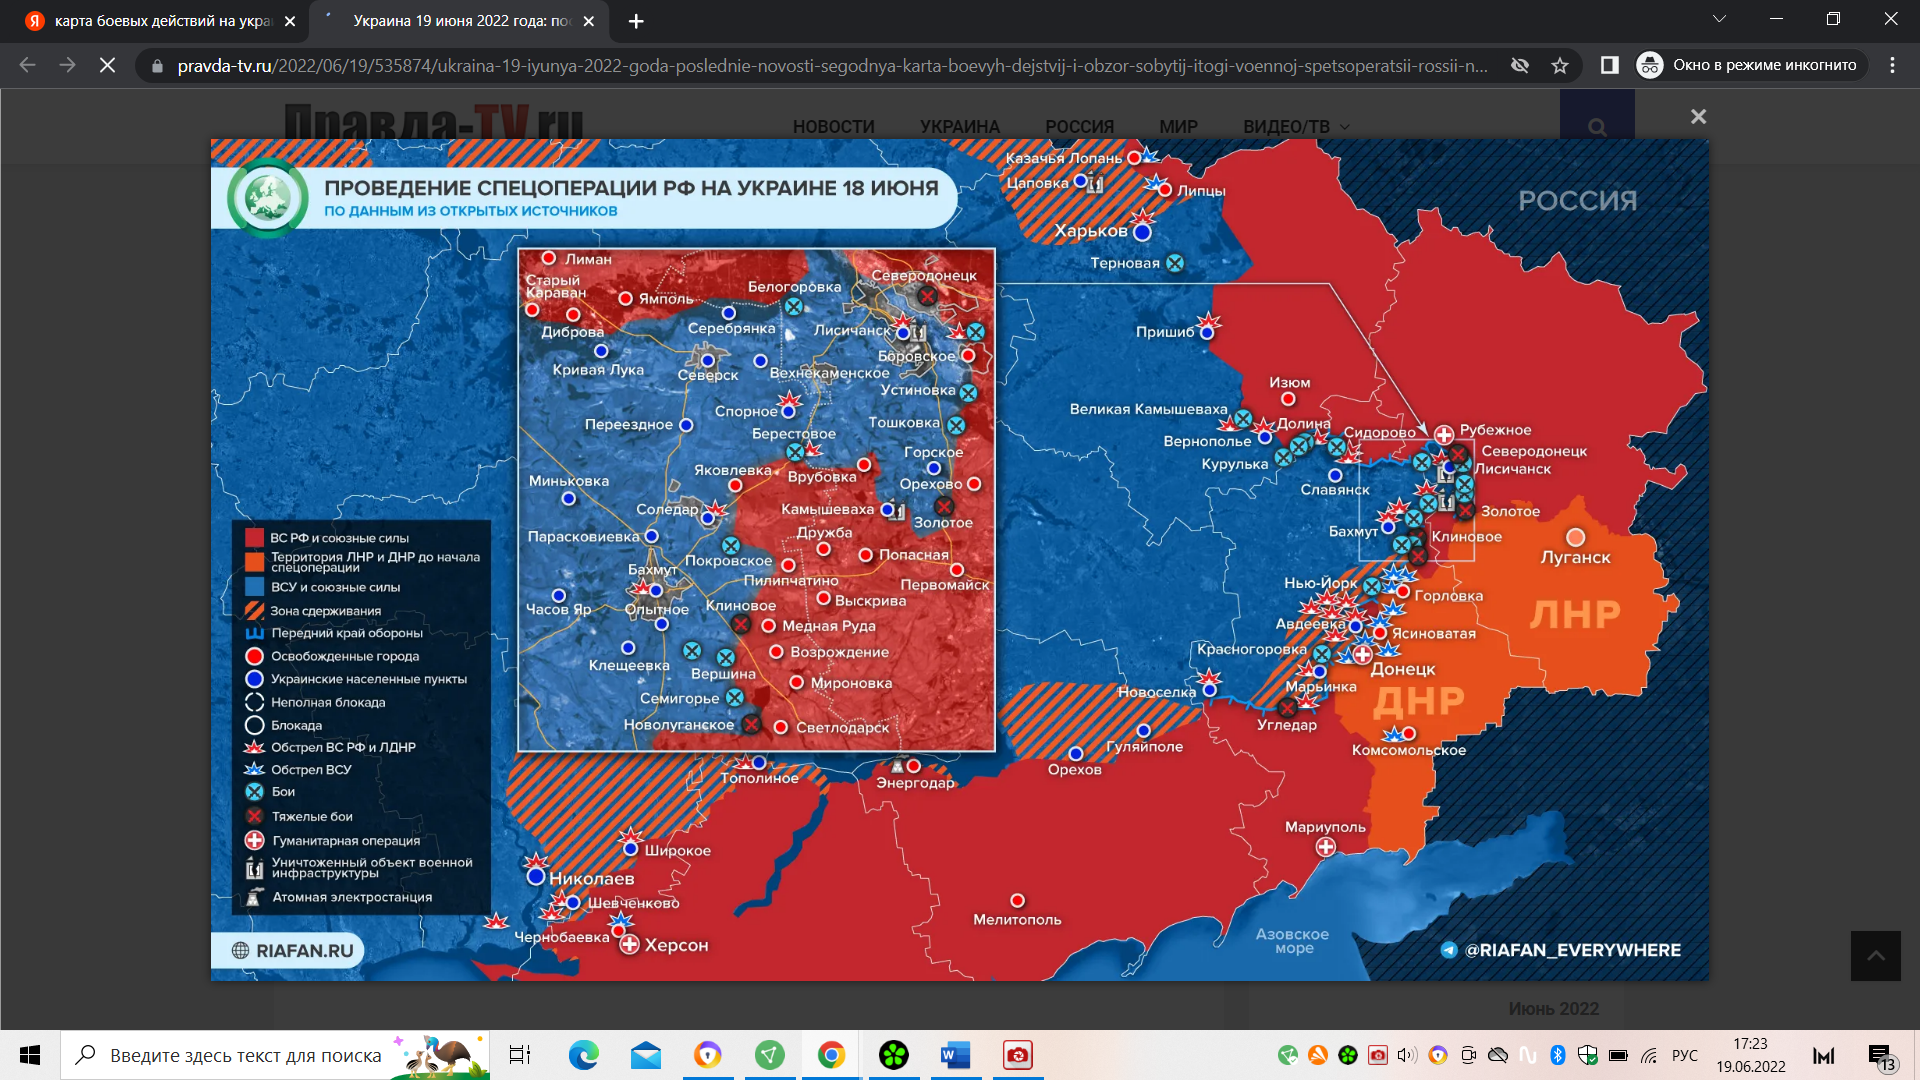This screenshot has height=1080, width=1920.
Task: Open Mail app from taskbar
Action: coord(646,1055)
